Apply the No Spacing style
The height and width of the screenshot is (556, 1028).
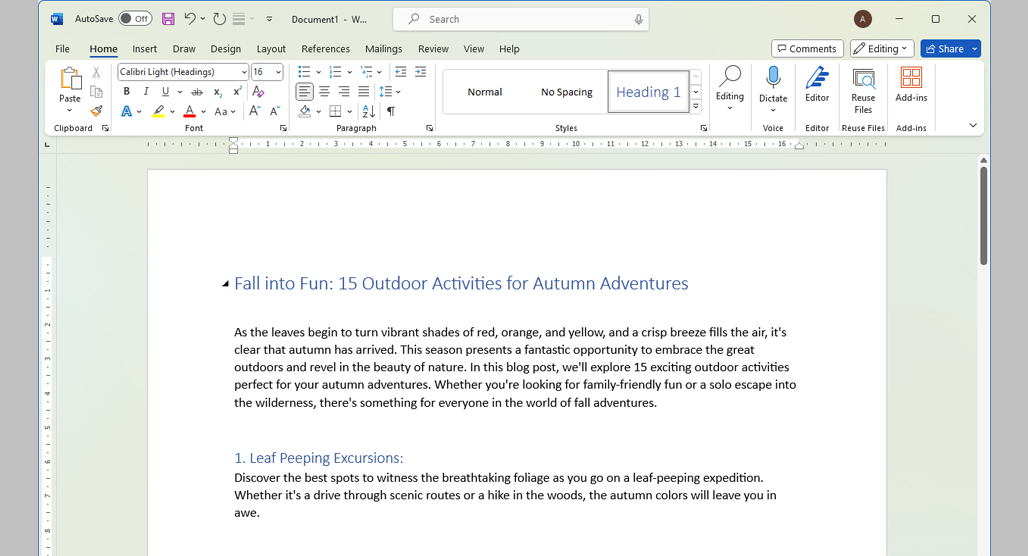click(566, 92)
